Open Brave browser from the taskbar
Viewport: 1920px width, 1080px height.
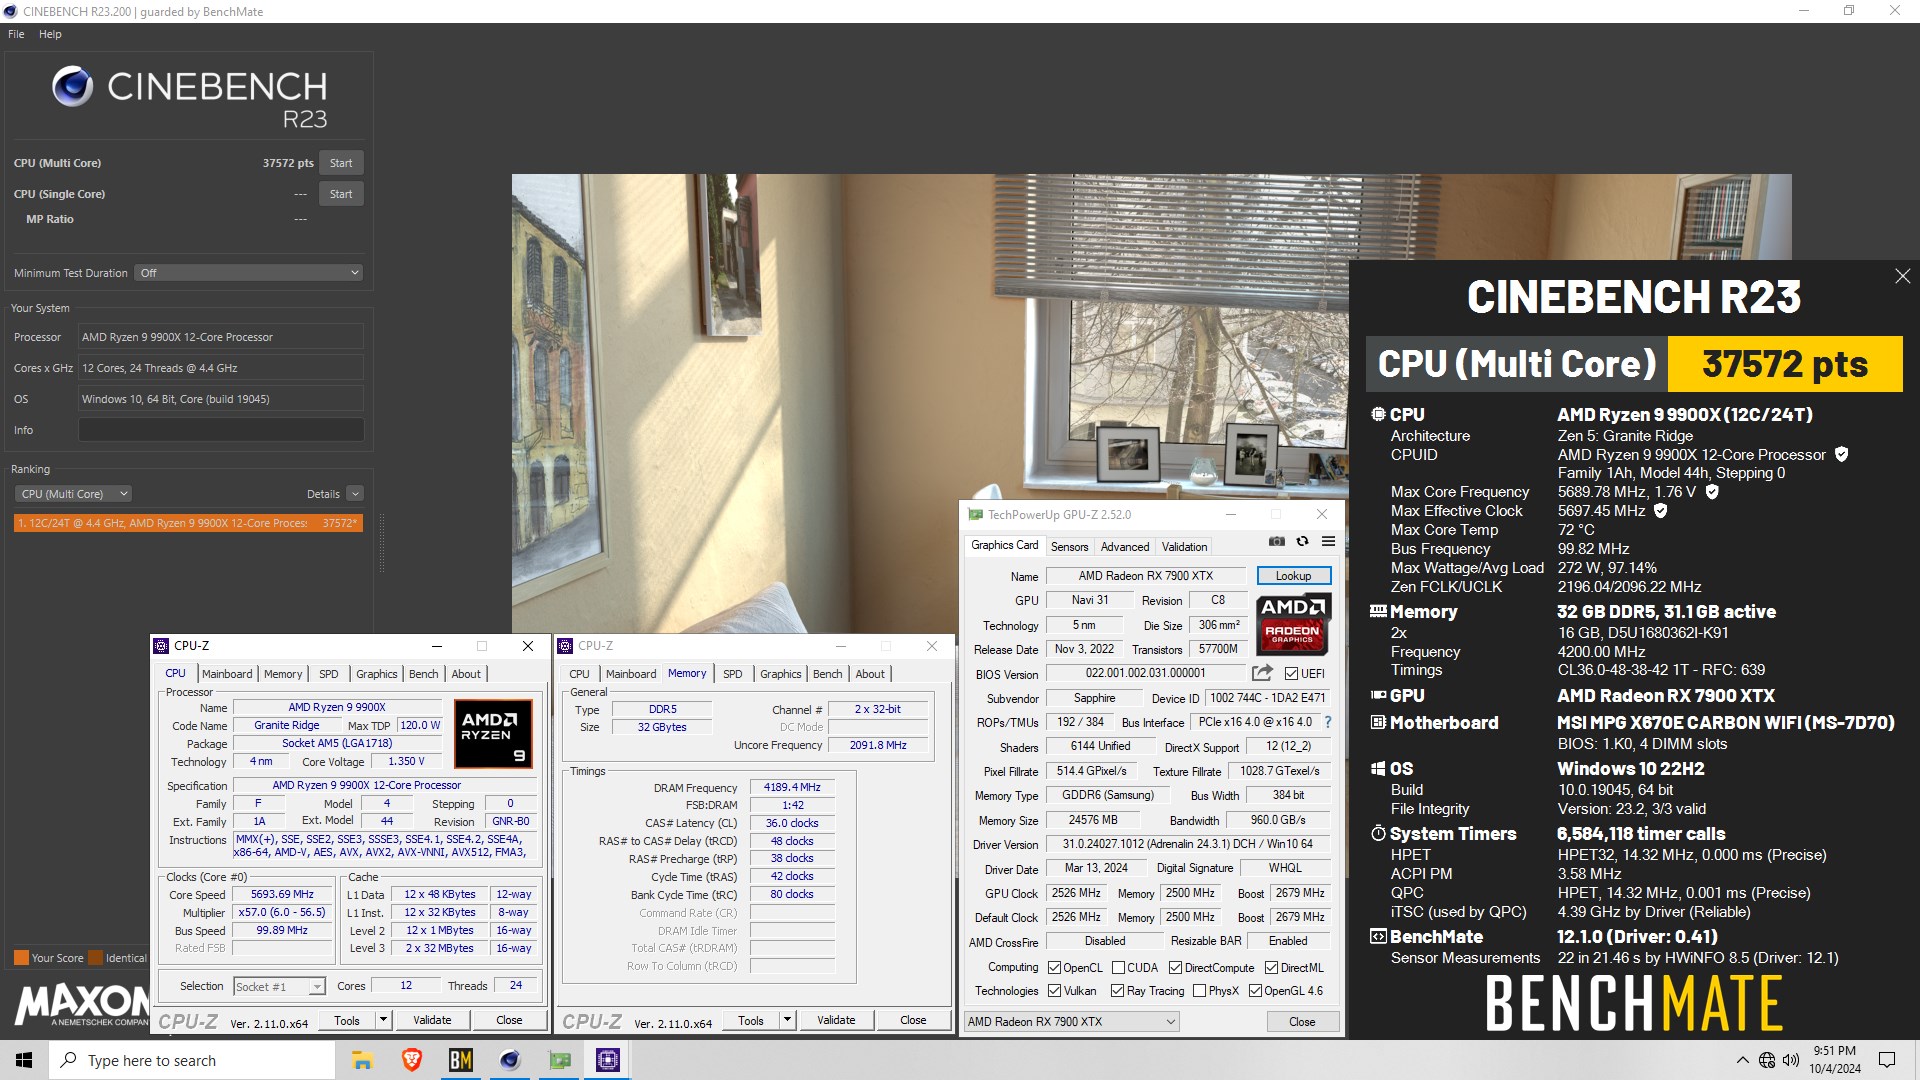pyautogui.click(x=411, y=1060)
